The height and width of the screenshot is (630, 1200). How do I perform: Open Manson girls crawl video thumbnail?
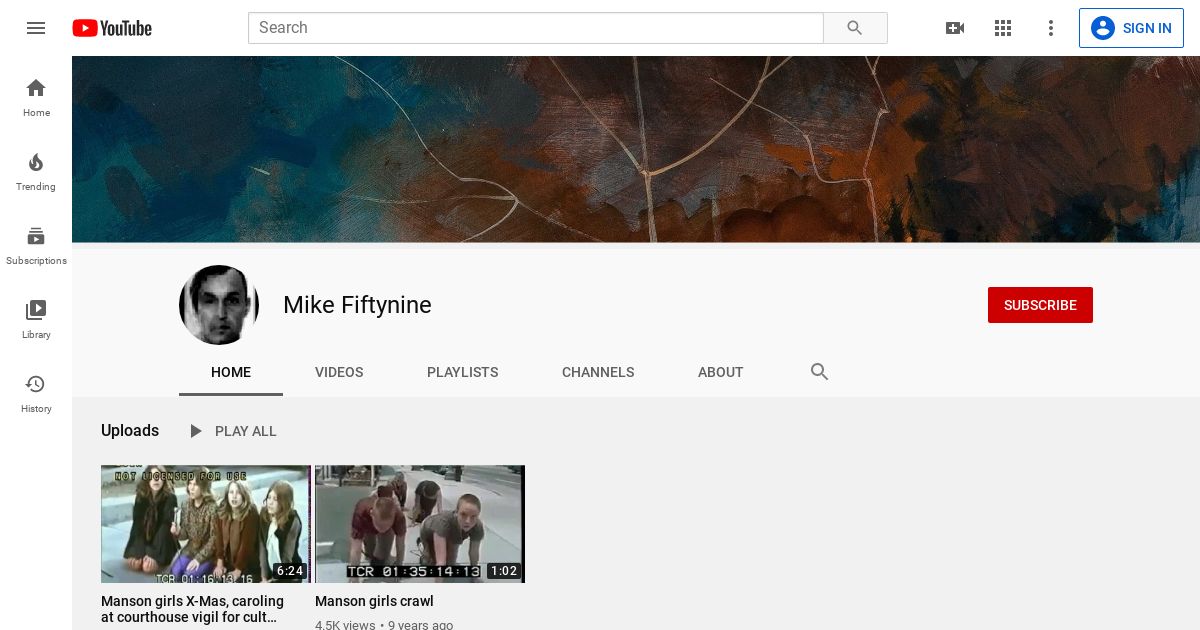click(420, 524)
